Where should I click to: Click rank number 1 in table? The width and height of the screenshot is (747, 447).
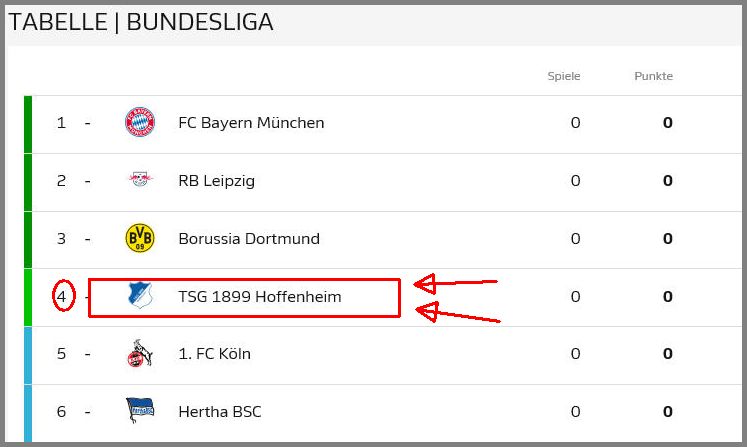pos(61,123)
